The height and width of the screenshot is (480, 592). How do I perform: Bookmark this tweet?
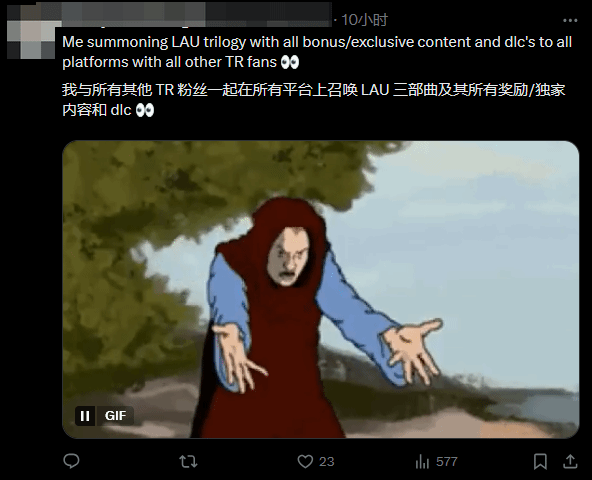point(540,461)
